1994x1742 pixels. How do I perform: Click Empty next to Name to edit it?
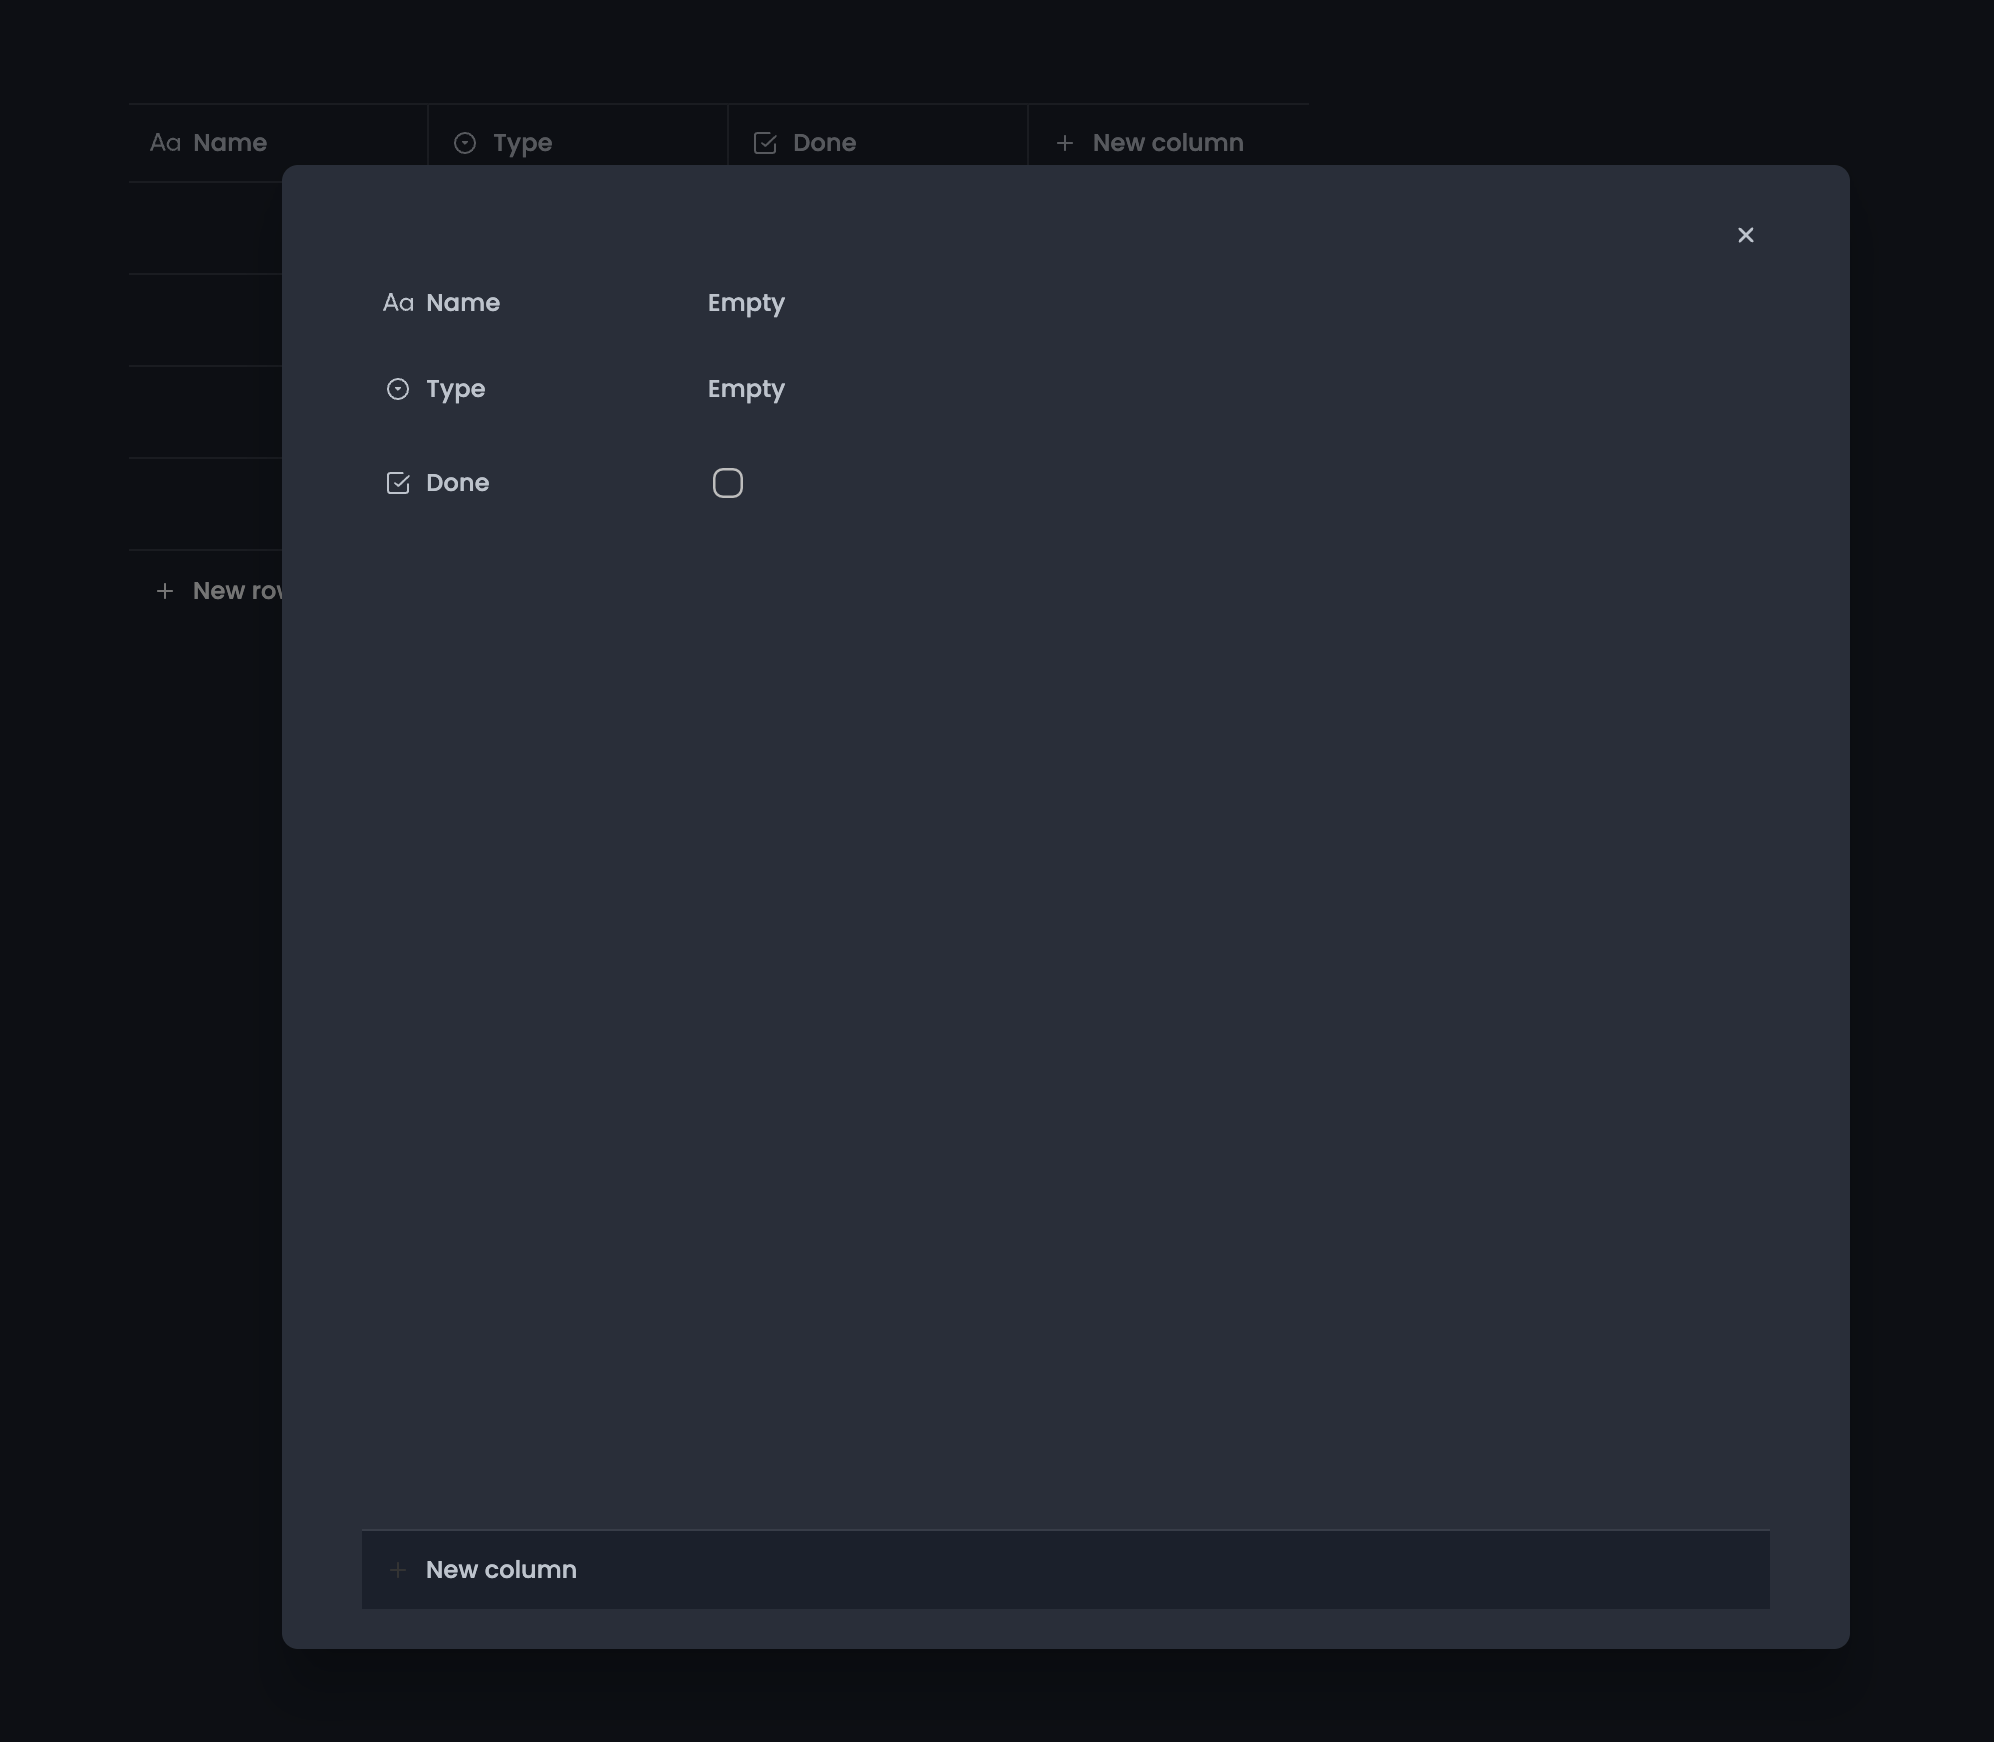746,303
